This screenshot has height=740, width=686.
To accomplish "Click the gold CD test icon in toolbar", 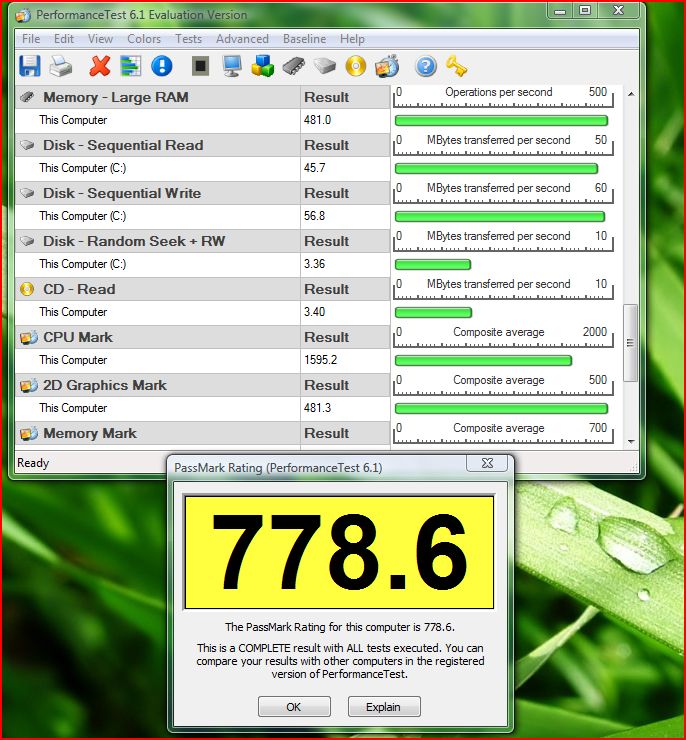I will 355,66.
